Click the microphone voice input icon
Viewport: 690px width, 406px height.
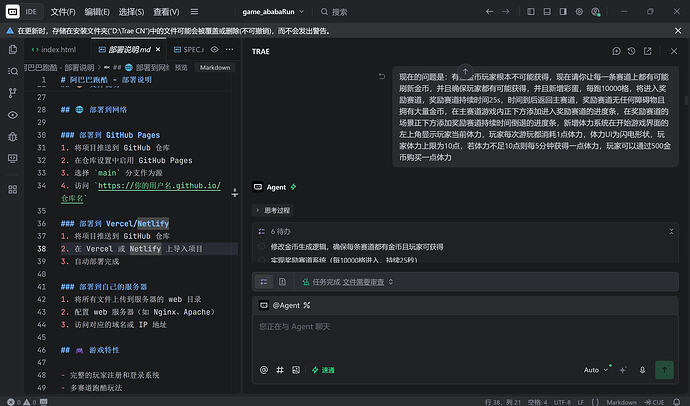click(x=642, y=370)
